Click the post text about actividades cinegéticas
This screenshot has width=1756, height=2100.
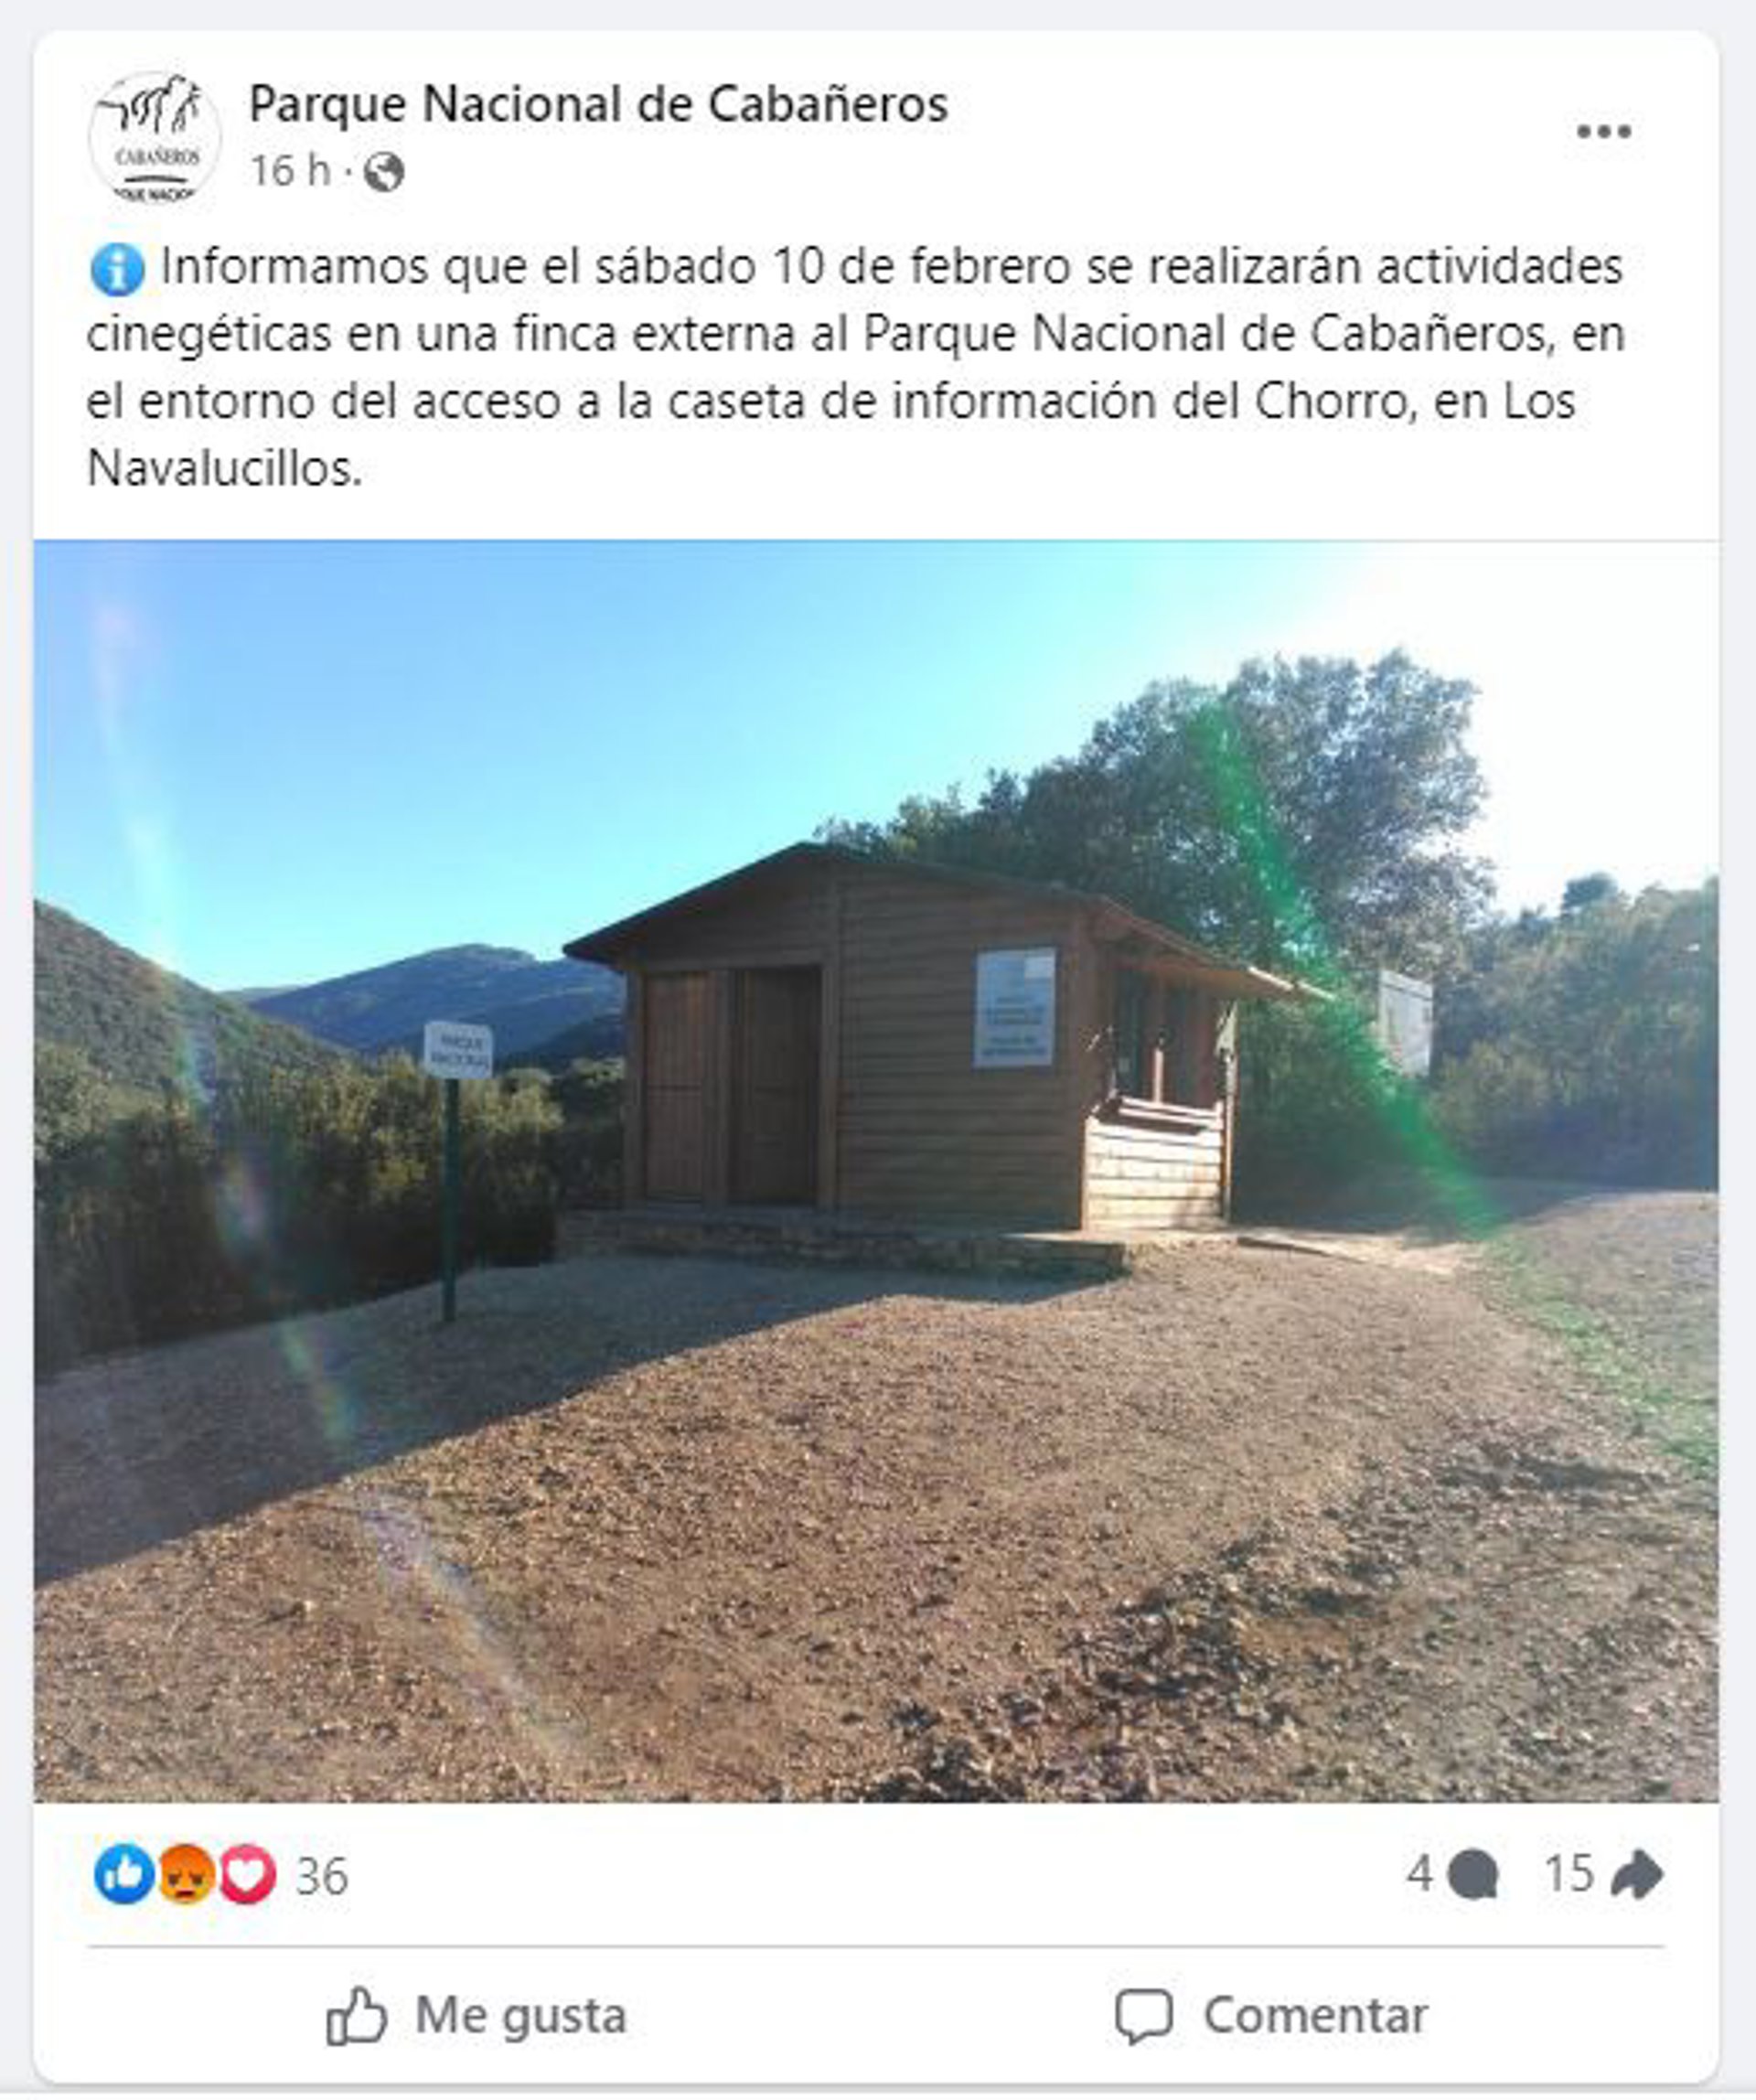[856, 367]
